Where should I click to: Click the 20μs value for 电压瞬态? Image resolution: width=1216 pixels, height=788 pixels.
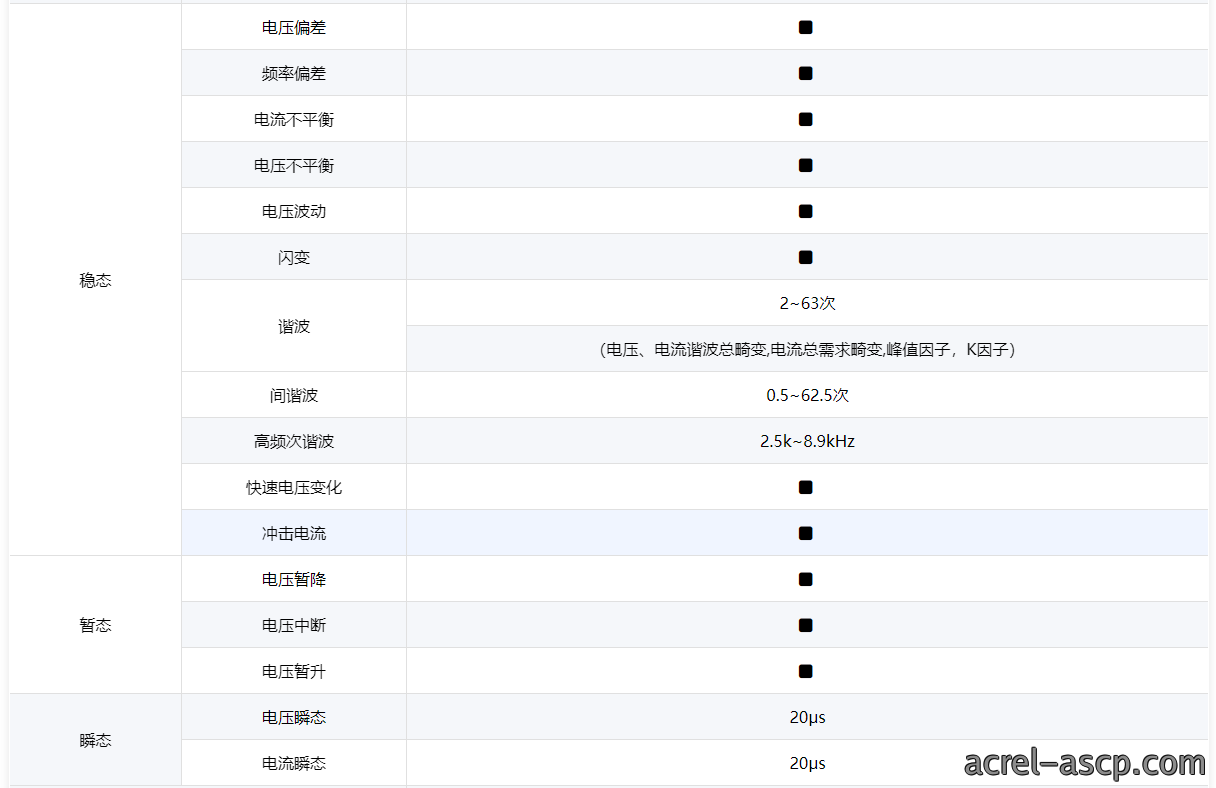click(x=807, y=717)
